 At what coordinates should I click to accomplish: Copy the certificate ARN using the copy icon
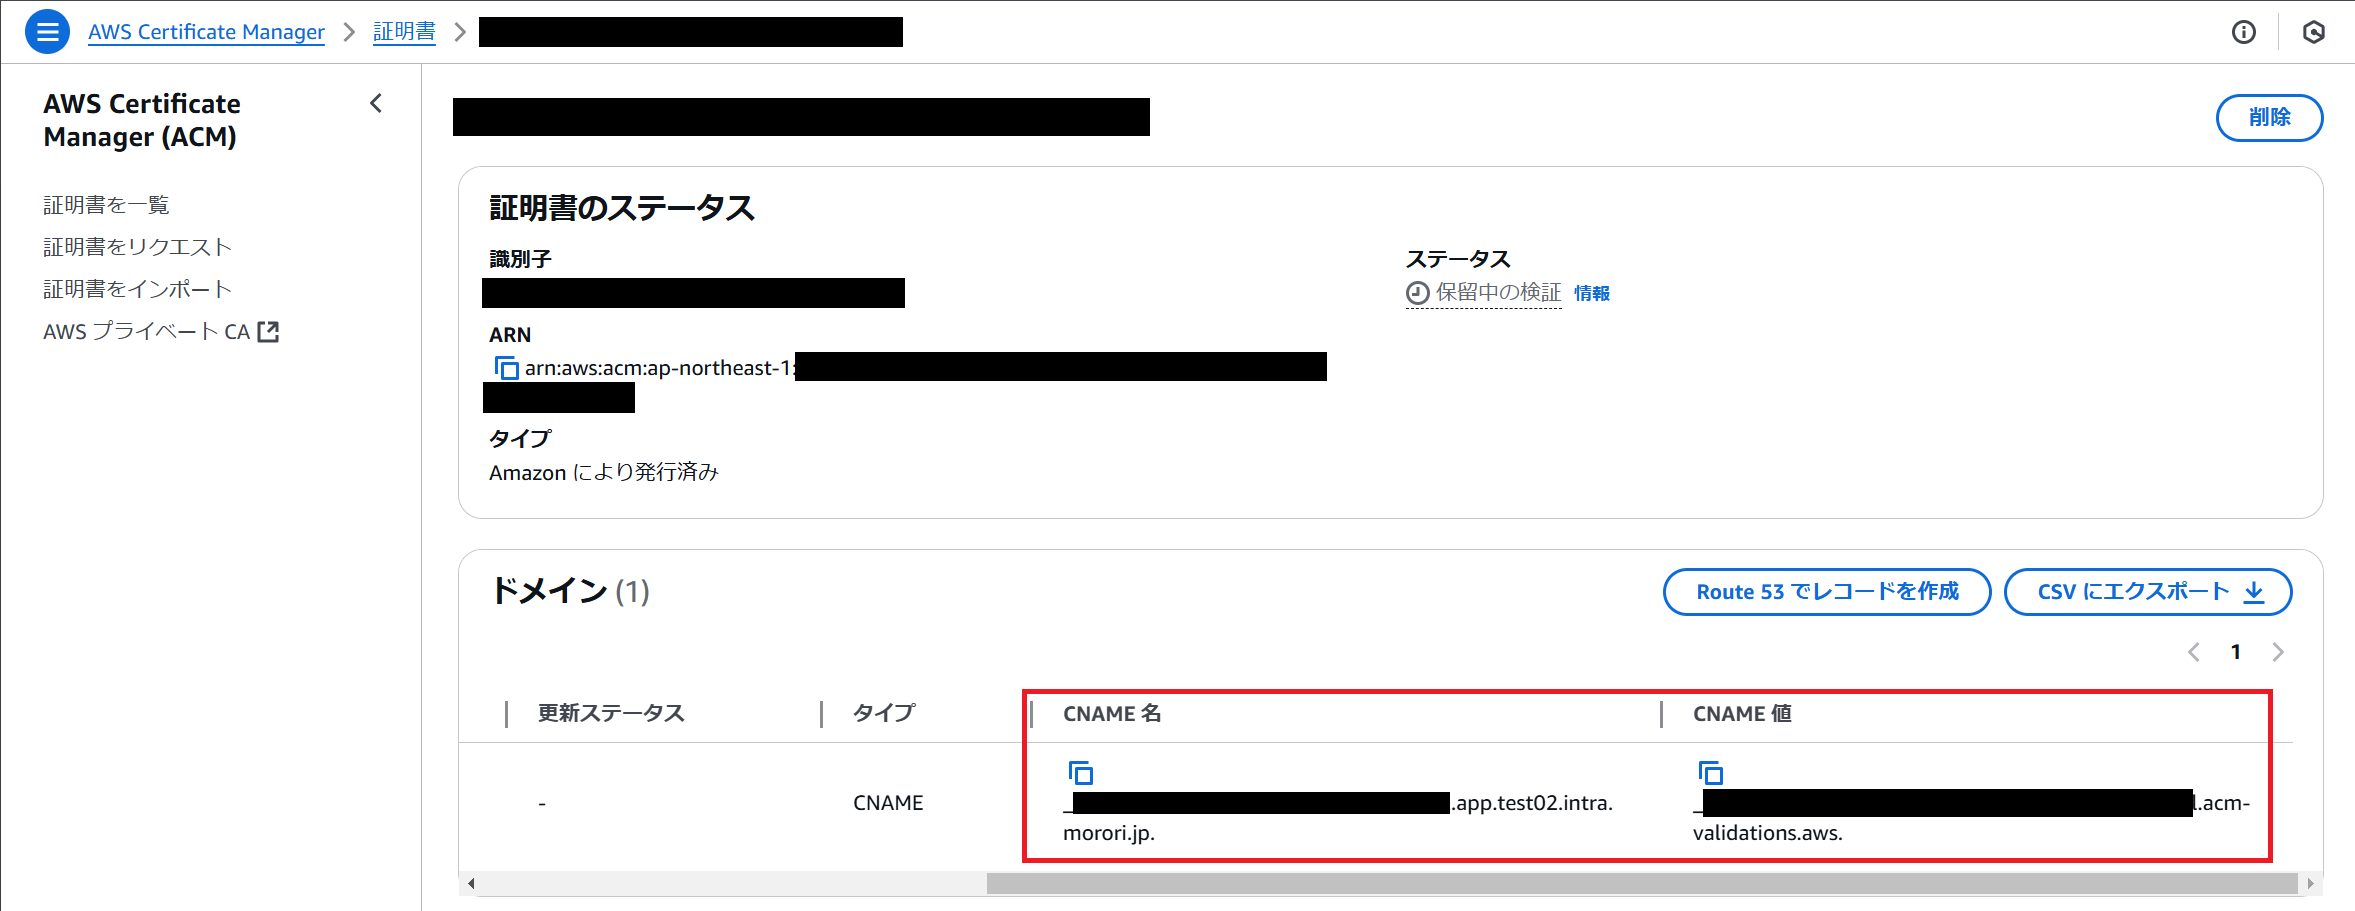507,368
